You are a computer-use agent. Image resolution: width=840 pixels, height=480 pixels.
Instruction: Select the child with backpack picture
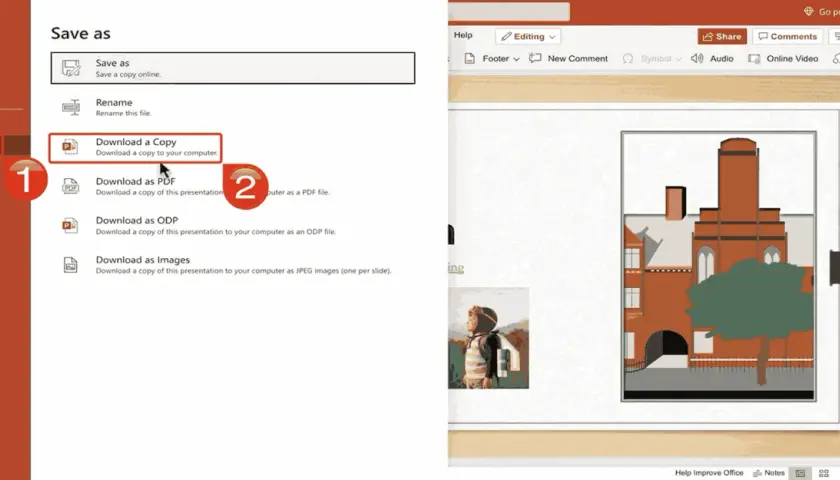point(489,338)
